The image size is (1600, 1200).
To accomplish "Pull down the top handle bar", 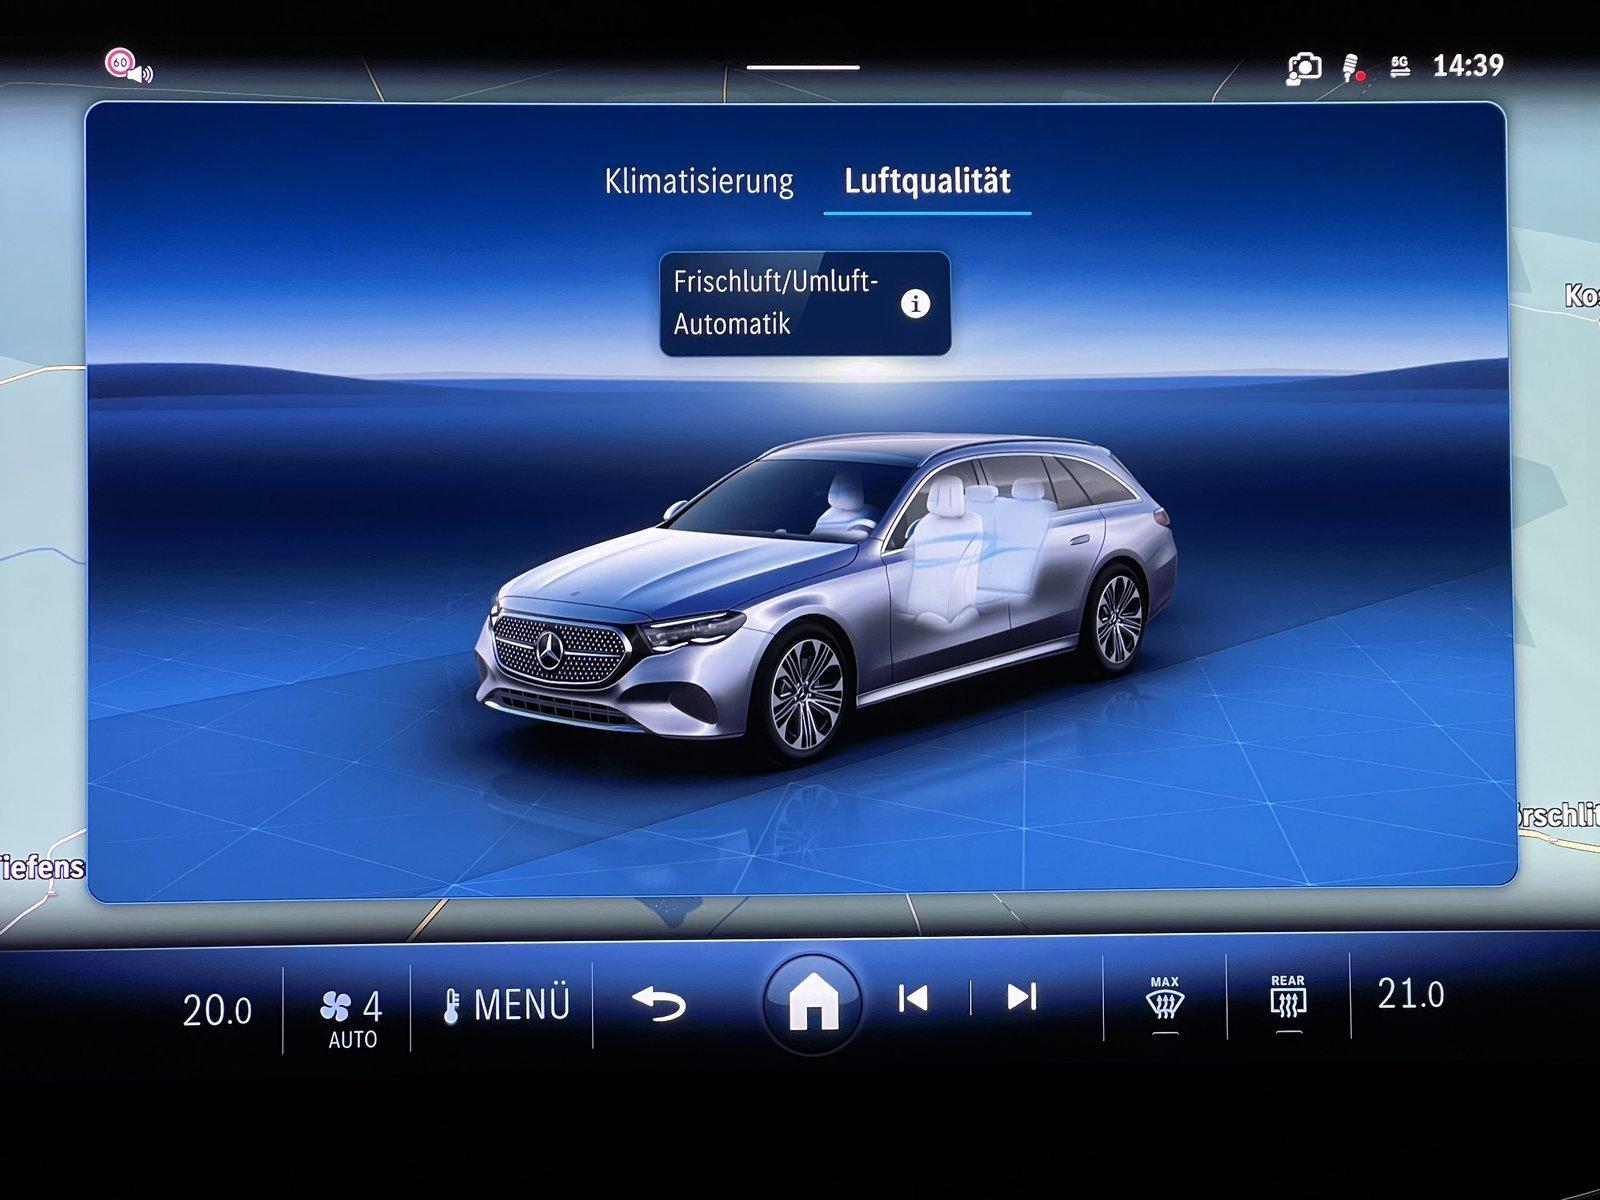I will [x=803, y=67].
